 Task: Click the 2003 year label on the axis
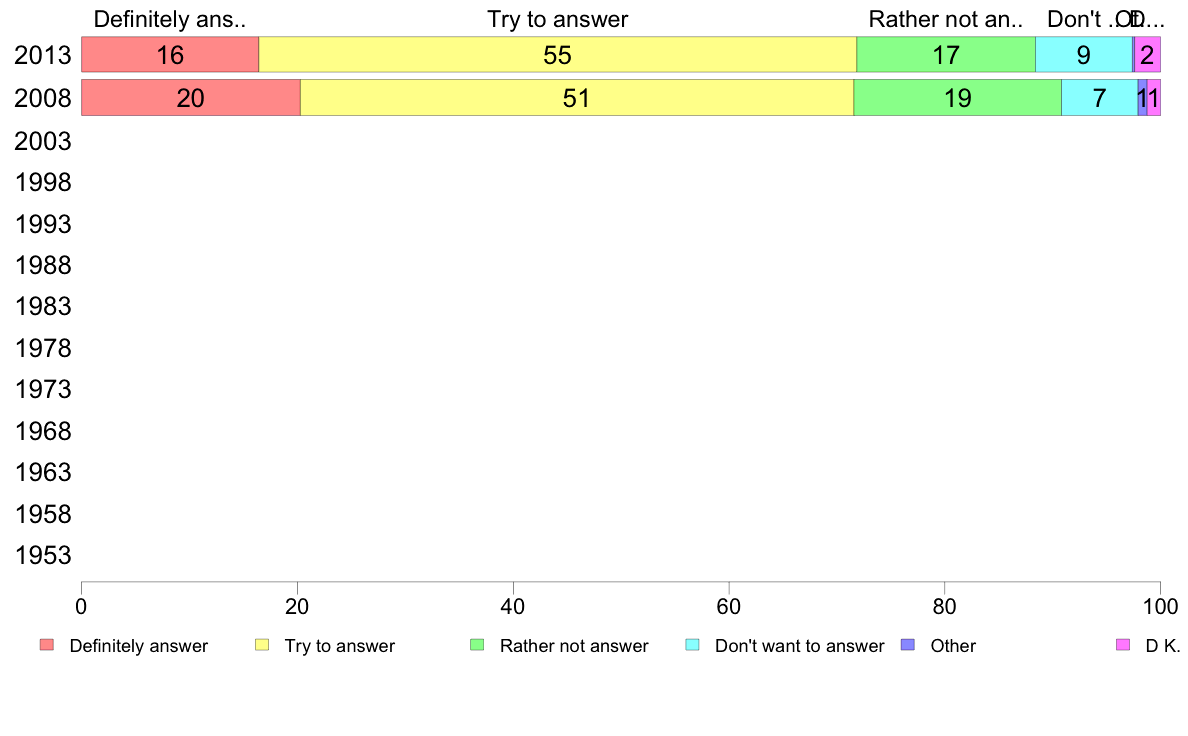pos(43,141)
